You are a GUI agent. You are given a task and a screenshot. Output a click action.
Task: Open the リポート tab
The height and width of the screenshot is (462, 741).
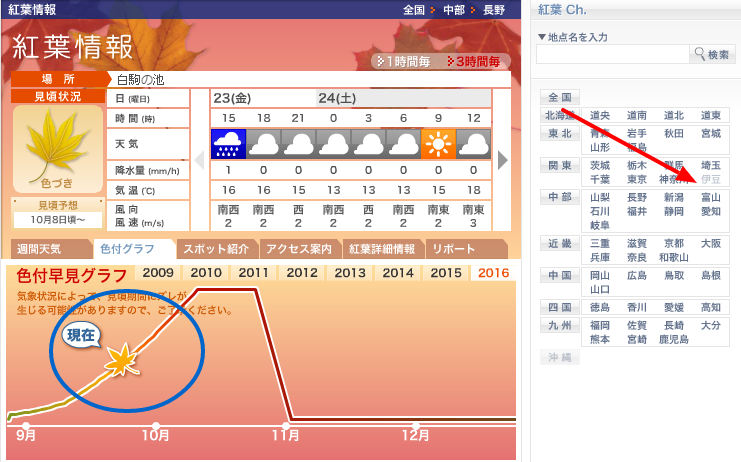466,249
